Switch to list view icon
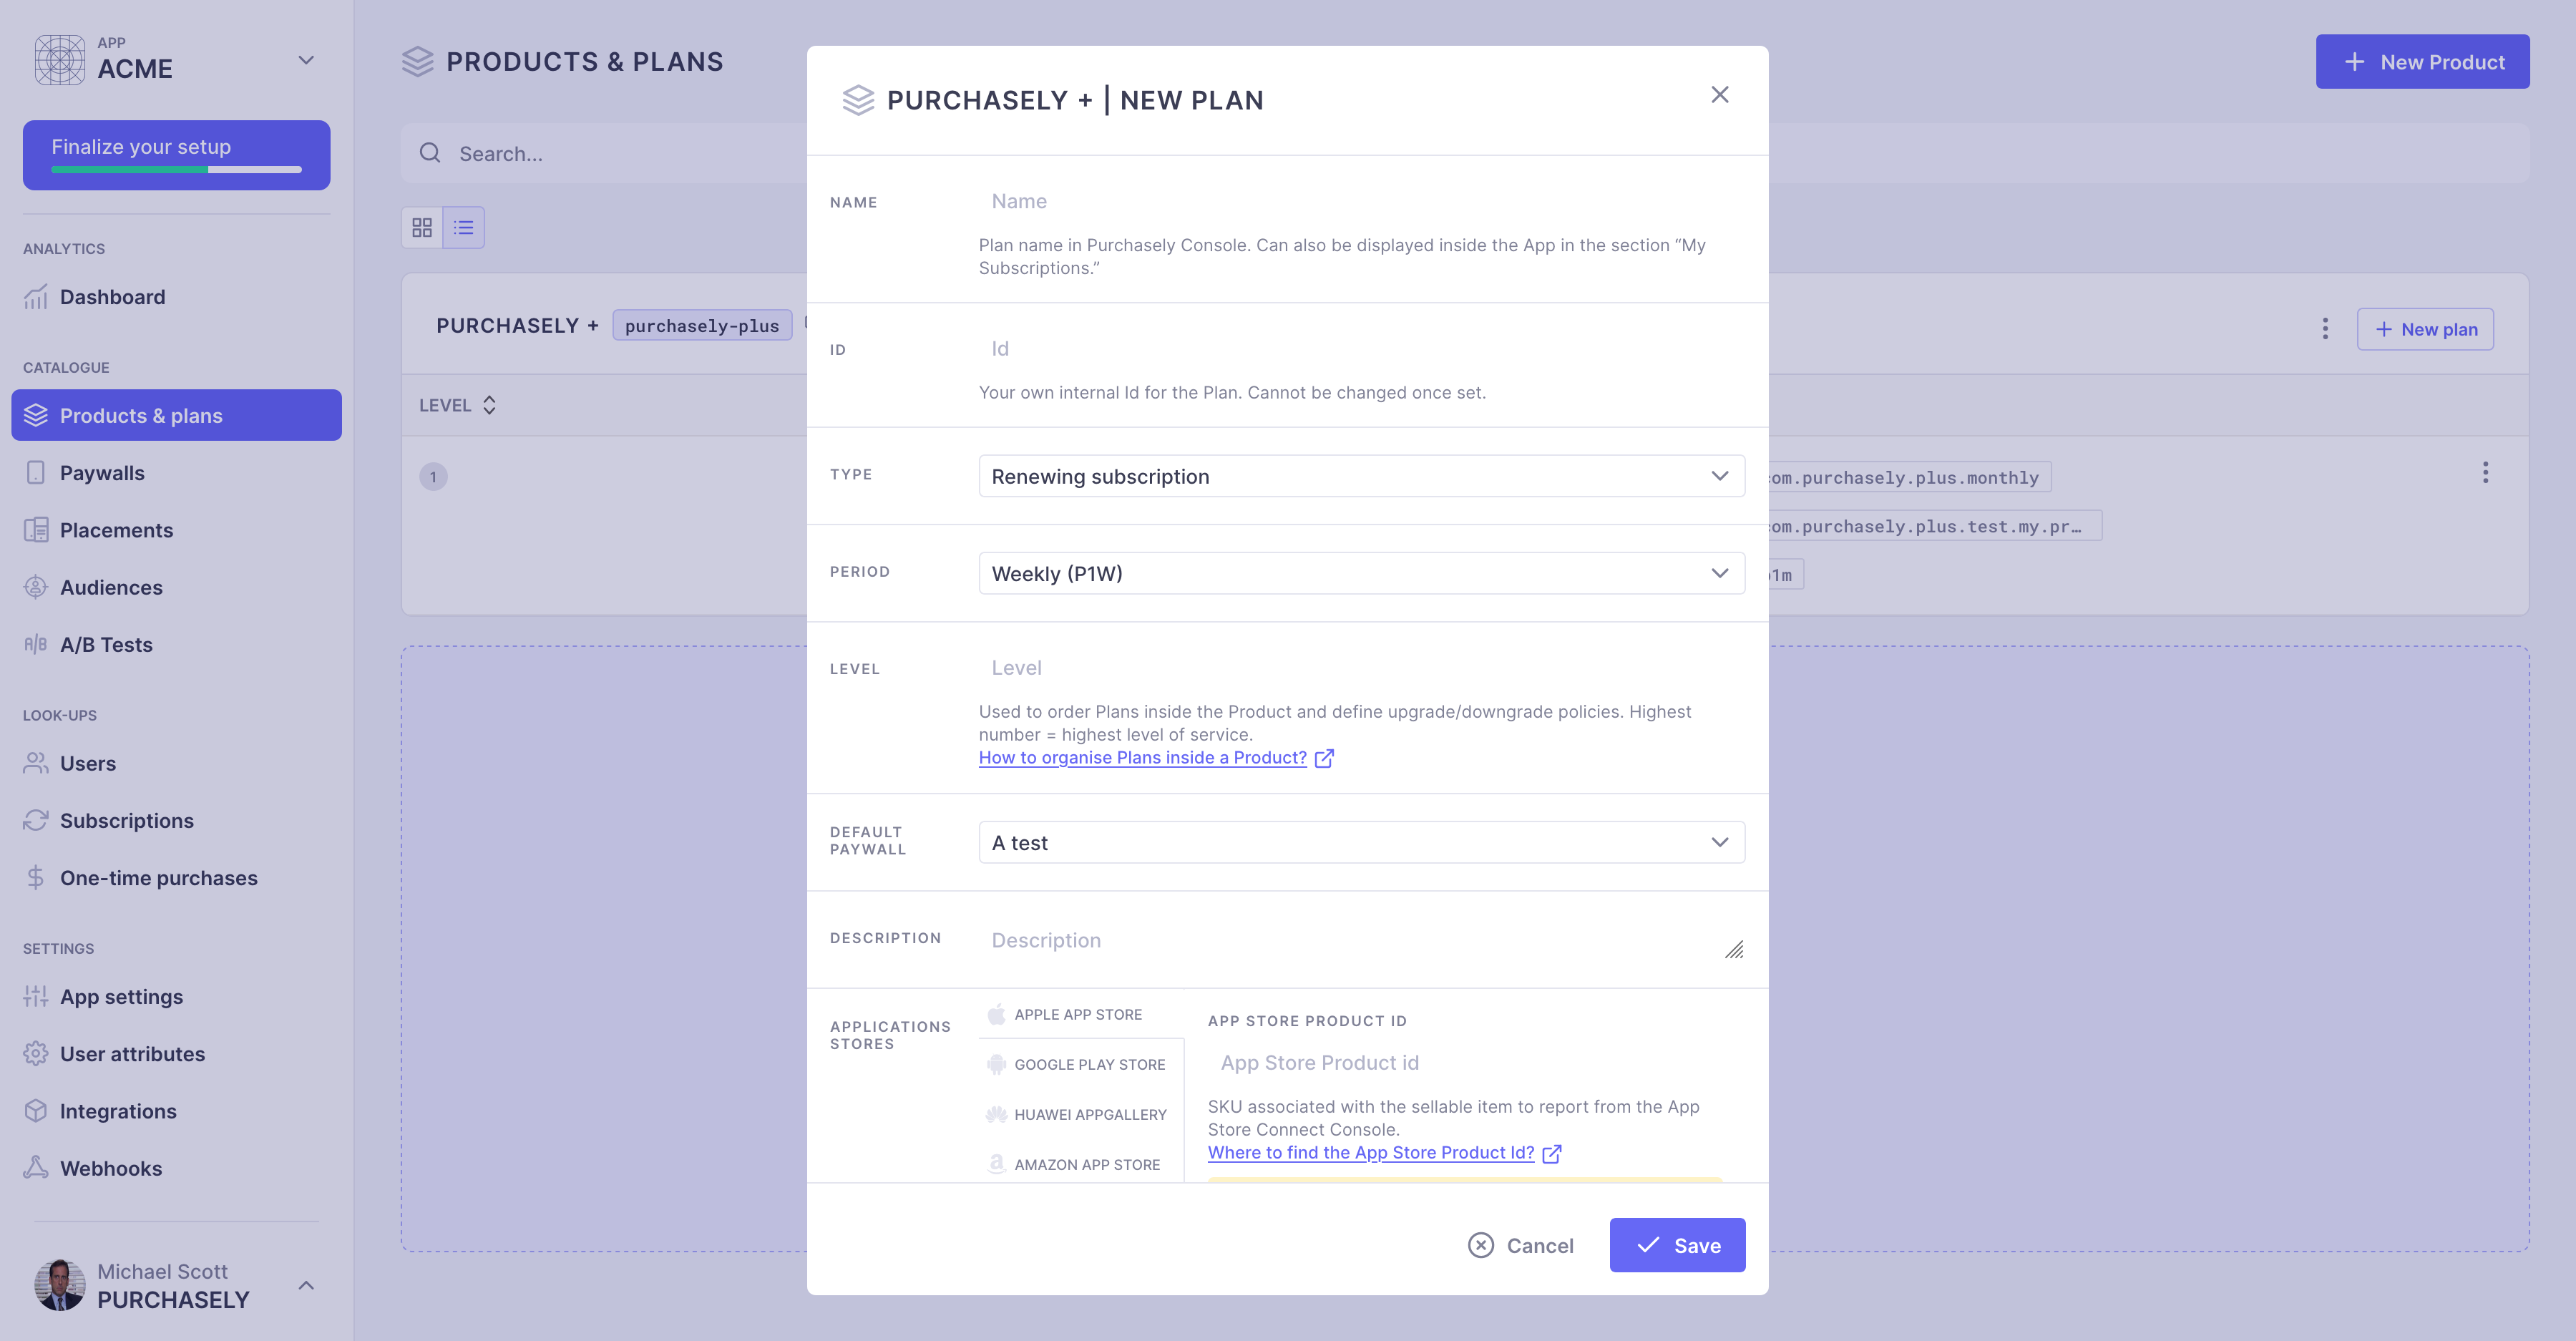 (463, 228)
